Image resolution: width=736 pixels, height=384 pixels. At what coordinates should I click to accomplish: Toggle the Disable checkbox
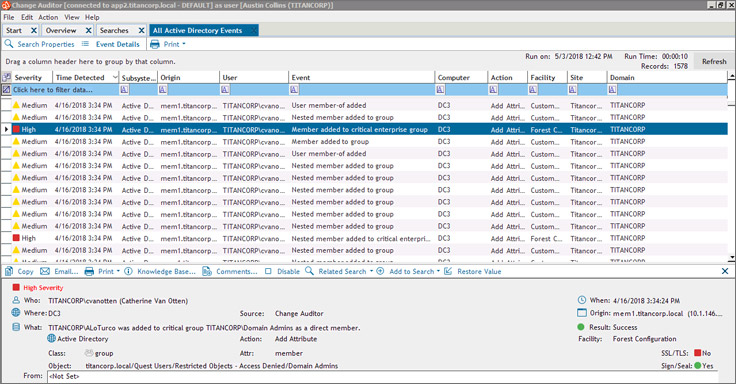268,271
